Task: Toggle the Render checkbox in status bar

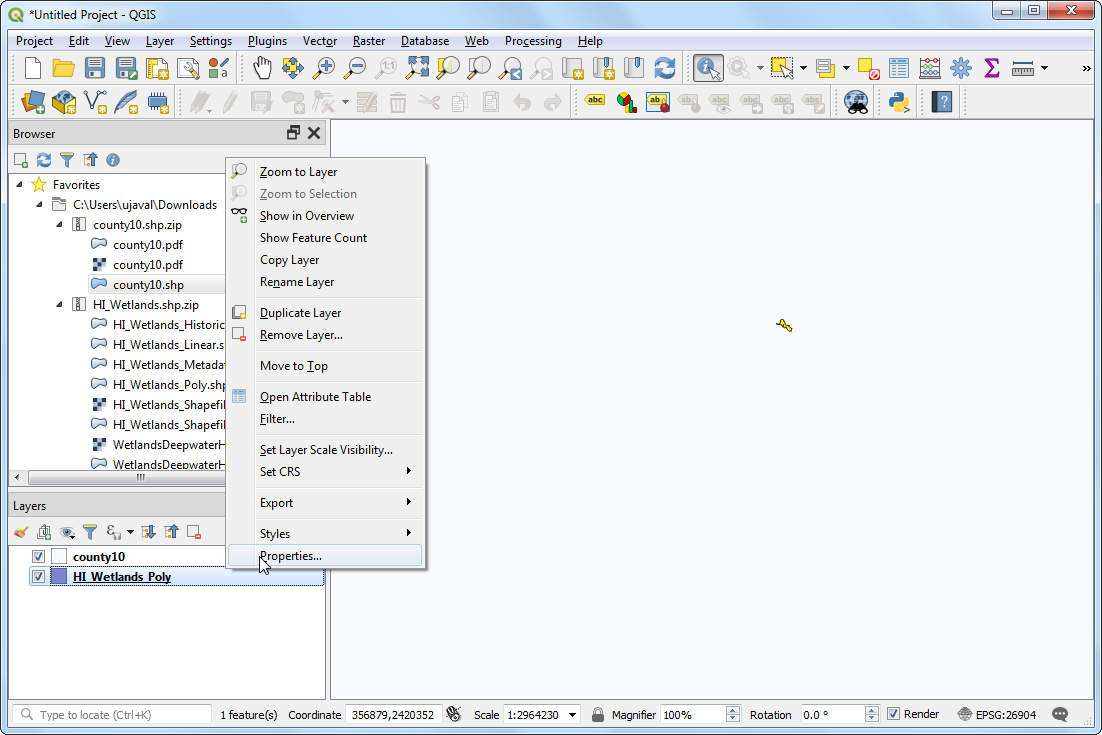Action: click(x=894, y=714)
